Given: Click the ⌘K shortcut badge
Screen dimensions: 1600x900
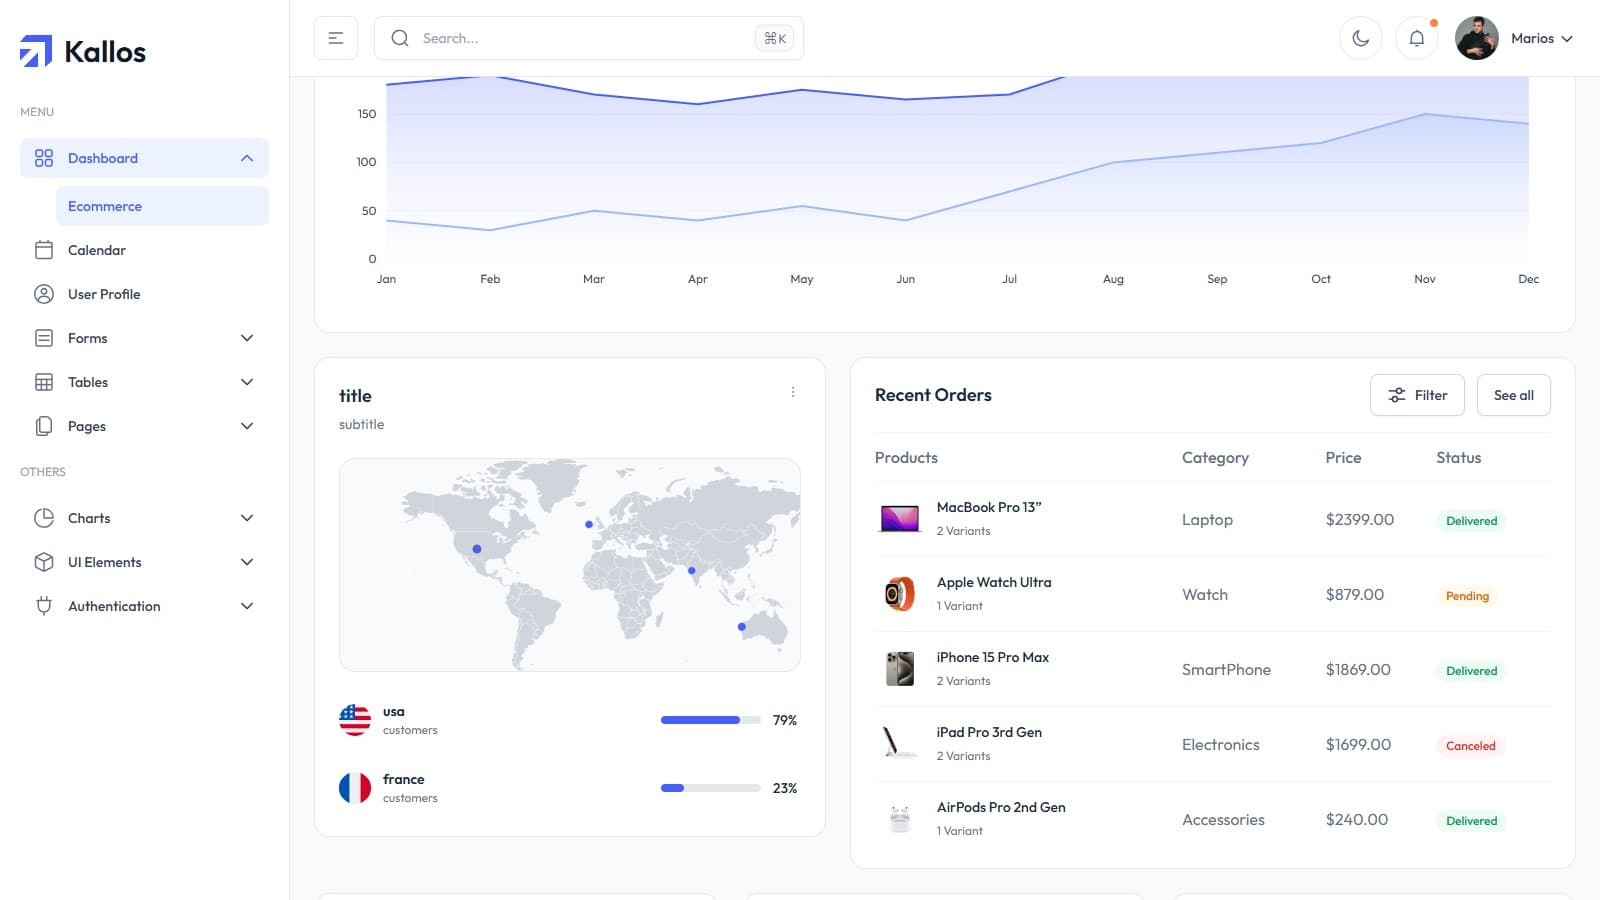Looking at the screenshot, I should point(775,38).
